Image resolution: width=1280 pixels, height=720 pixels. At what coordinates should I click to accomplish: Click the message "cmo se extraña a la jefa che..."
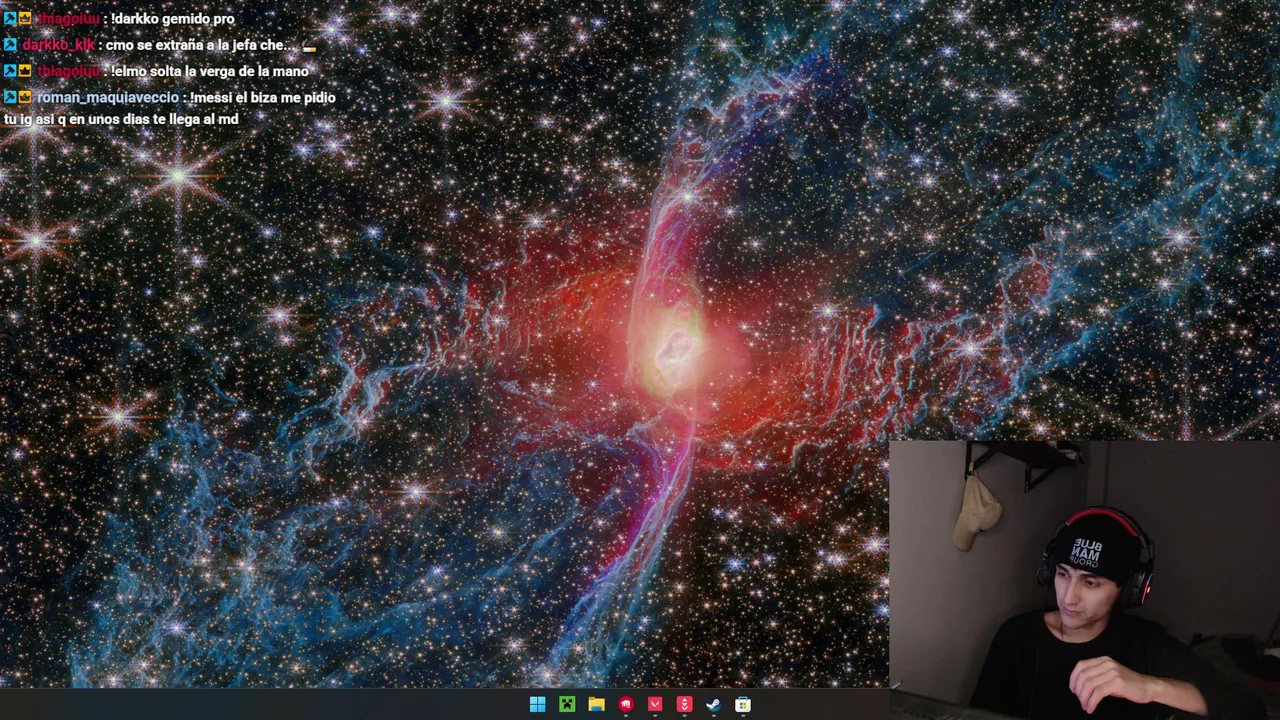click(201, 45)
